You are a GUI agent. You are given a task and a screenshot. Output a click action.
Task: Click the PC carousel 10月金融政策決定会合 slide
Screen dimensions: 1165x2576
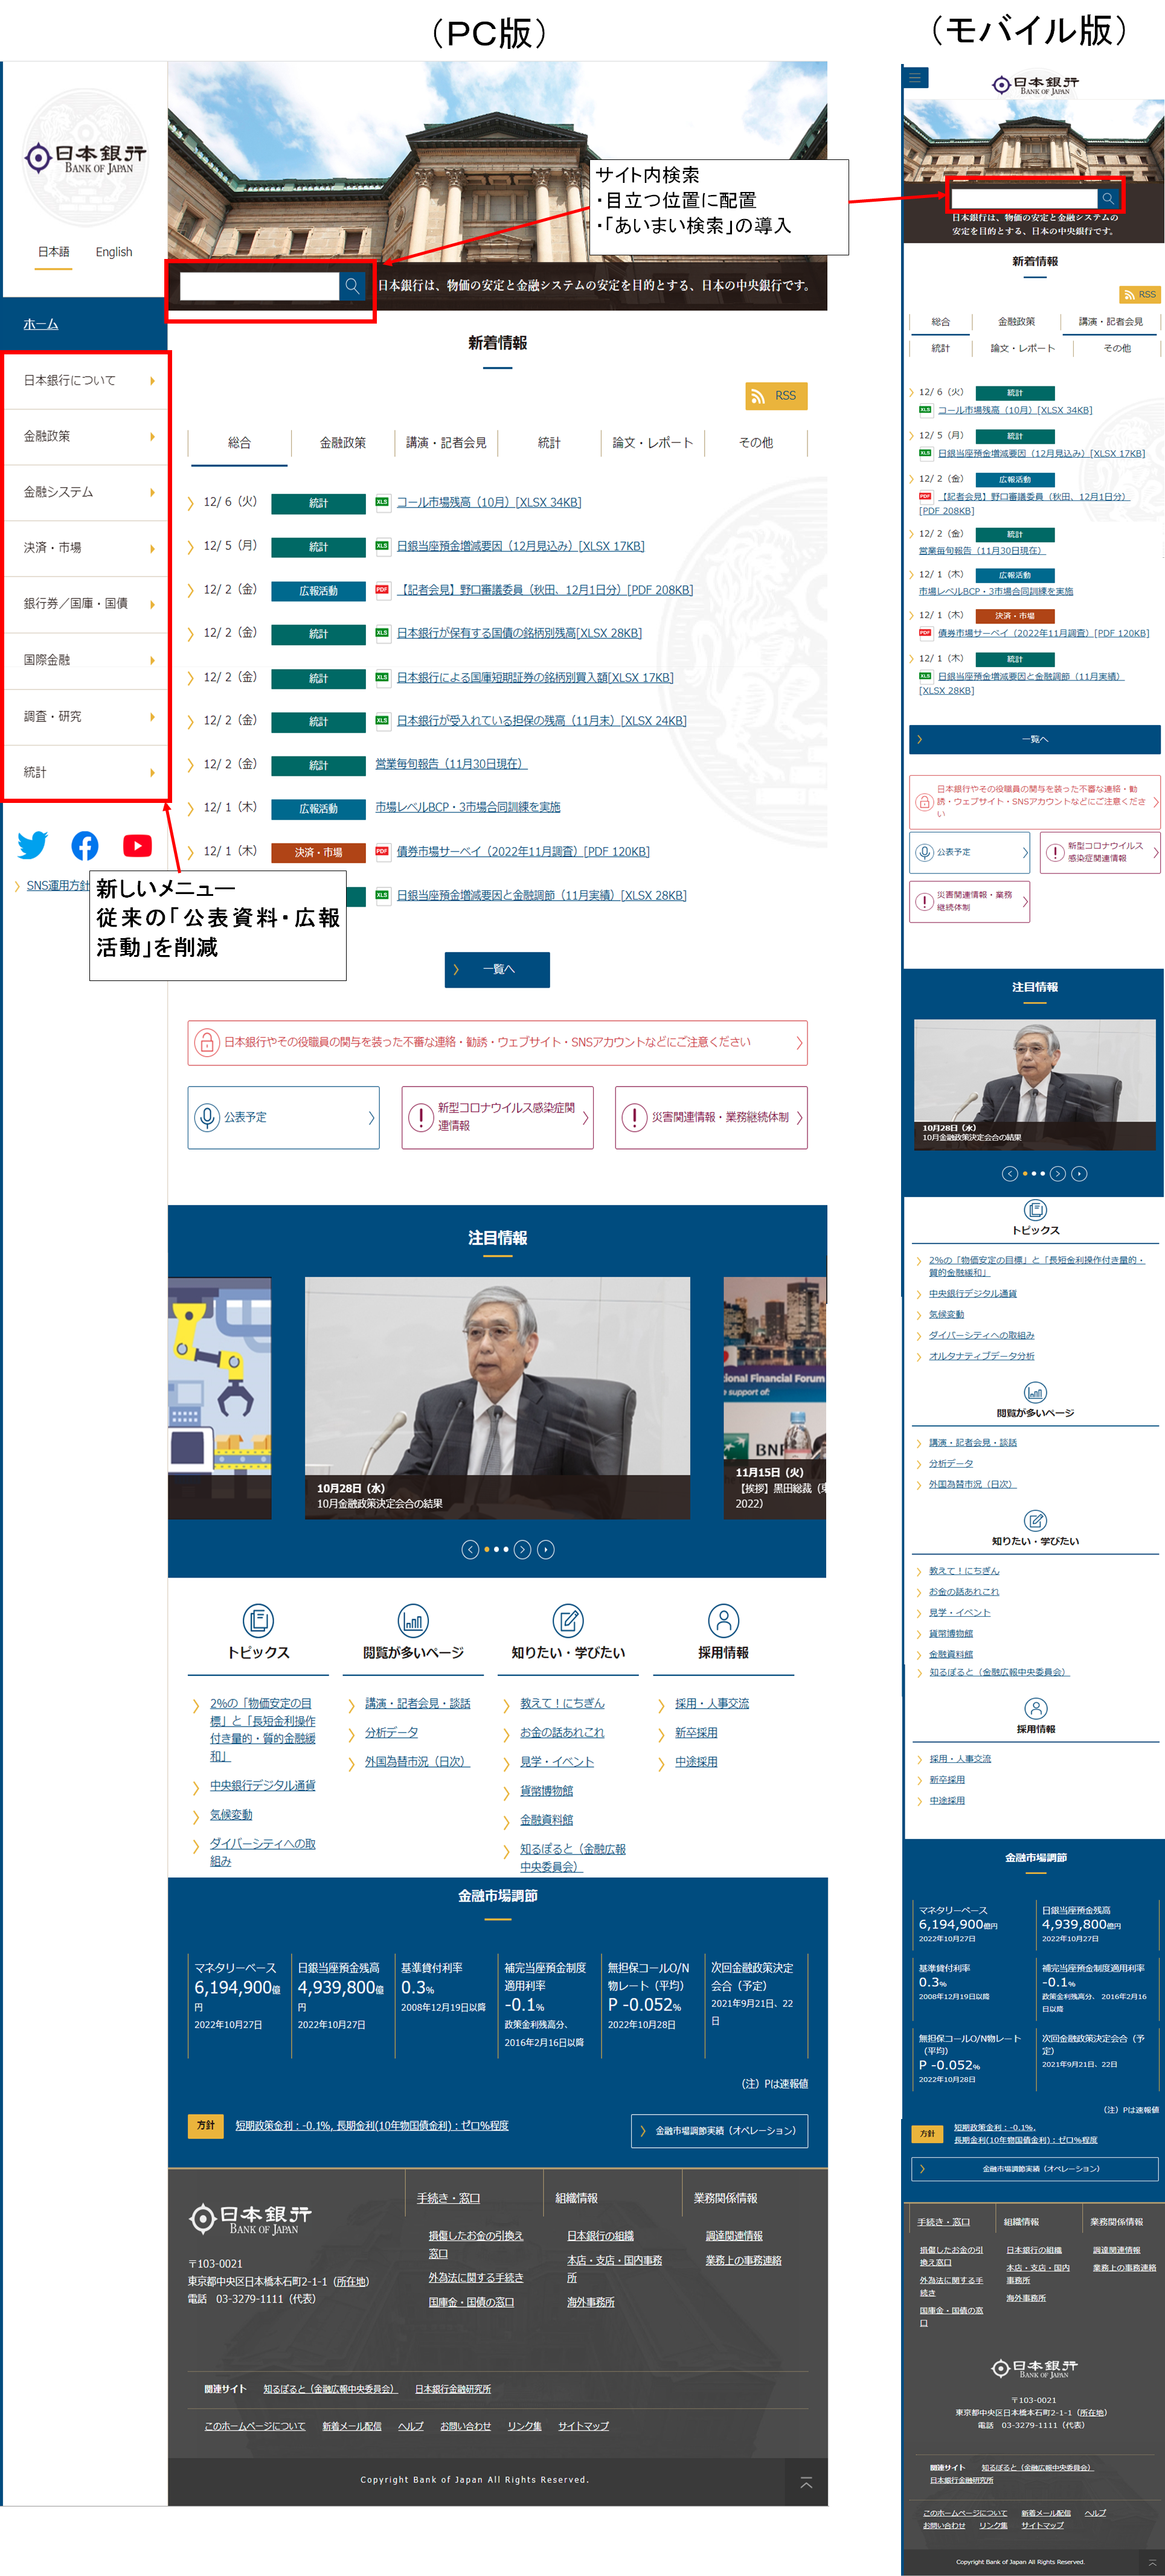[x=497, y=1398]
